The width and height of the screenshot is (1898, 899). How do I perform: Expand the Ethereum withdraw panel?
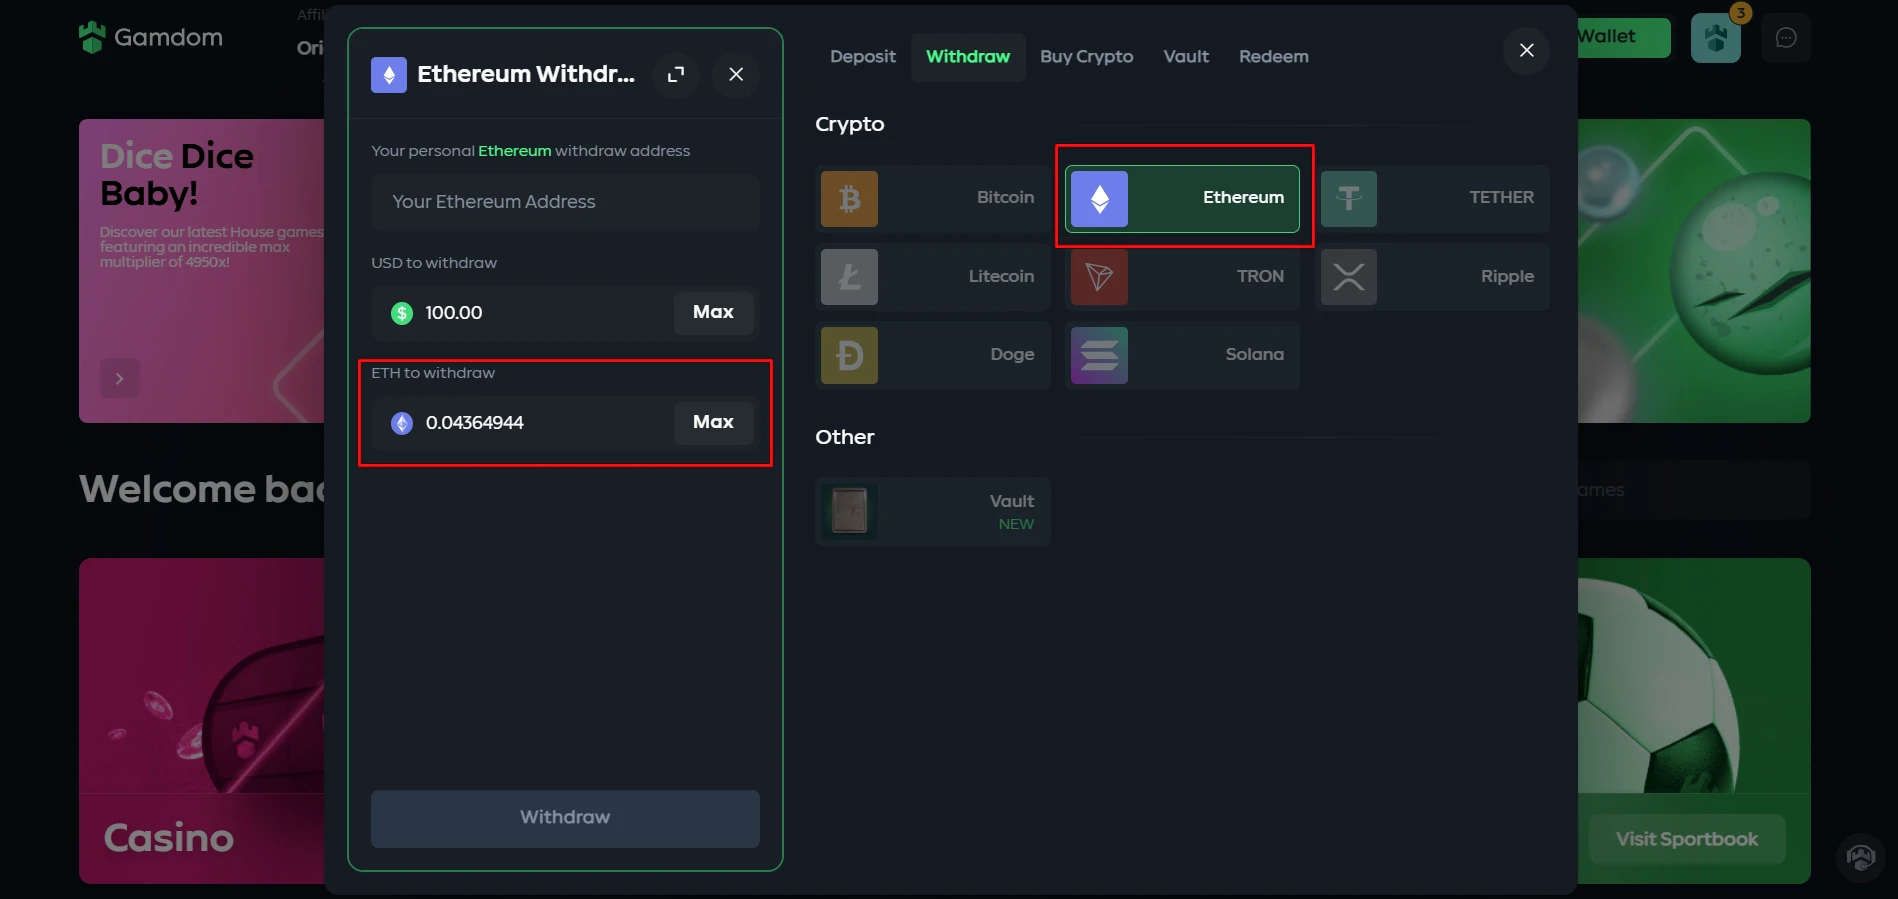tap(676, 74)
